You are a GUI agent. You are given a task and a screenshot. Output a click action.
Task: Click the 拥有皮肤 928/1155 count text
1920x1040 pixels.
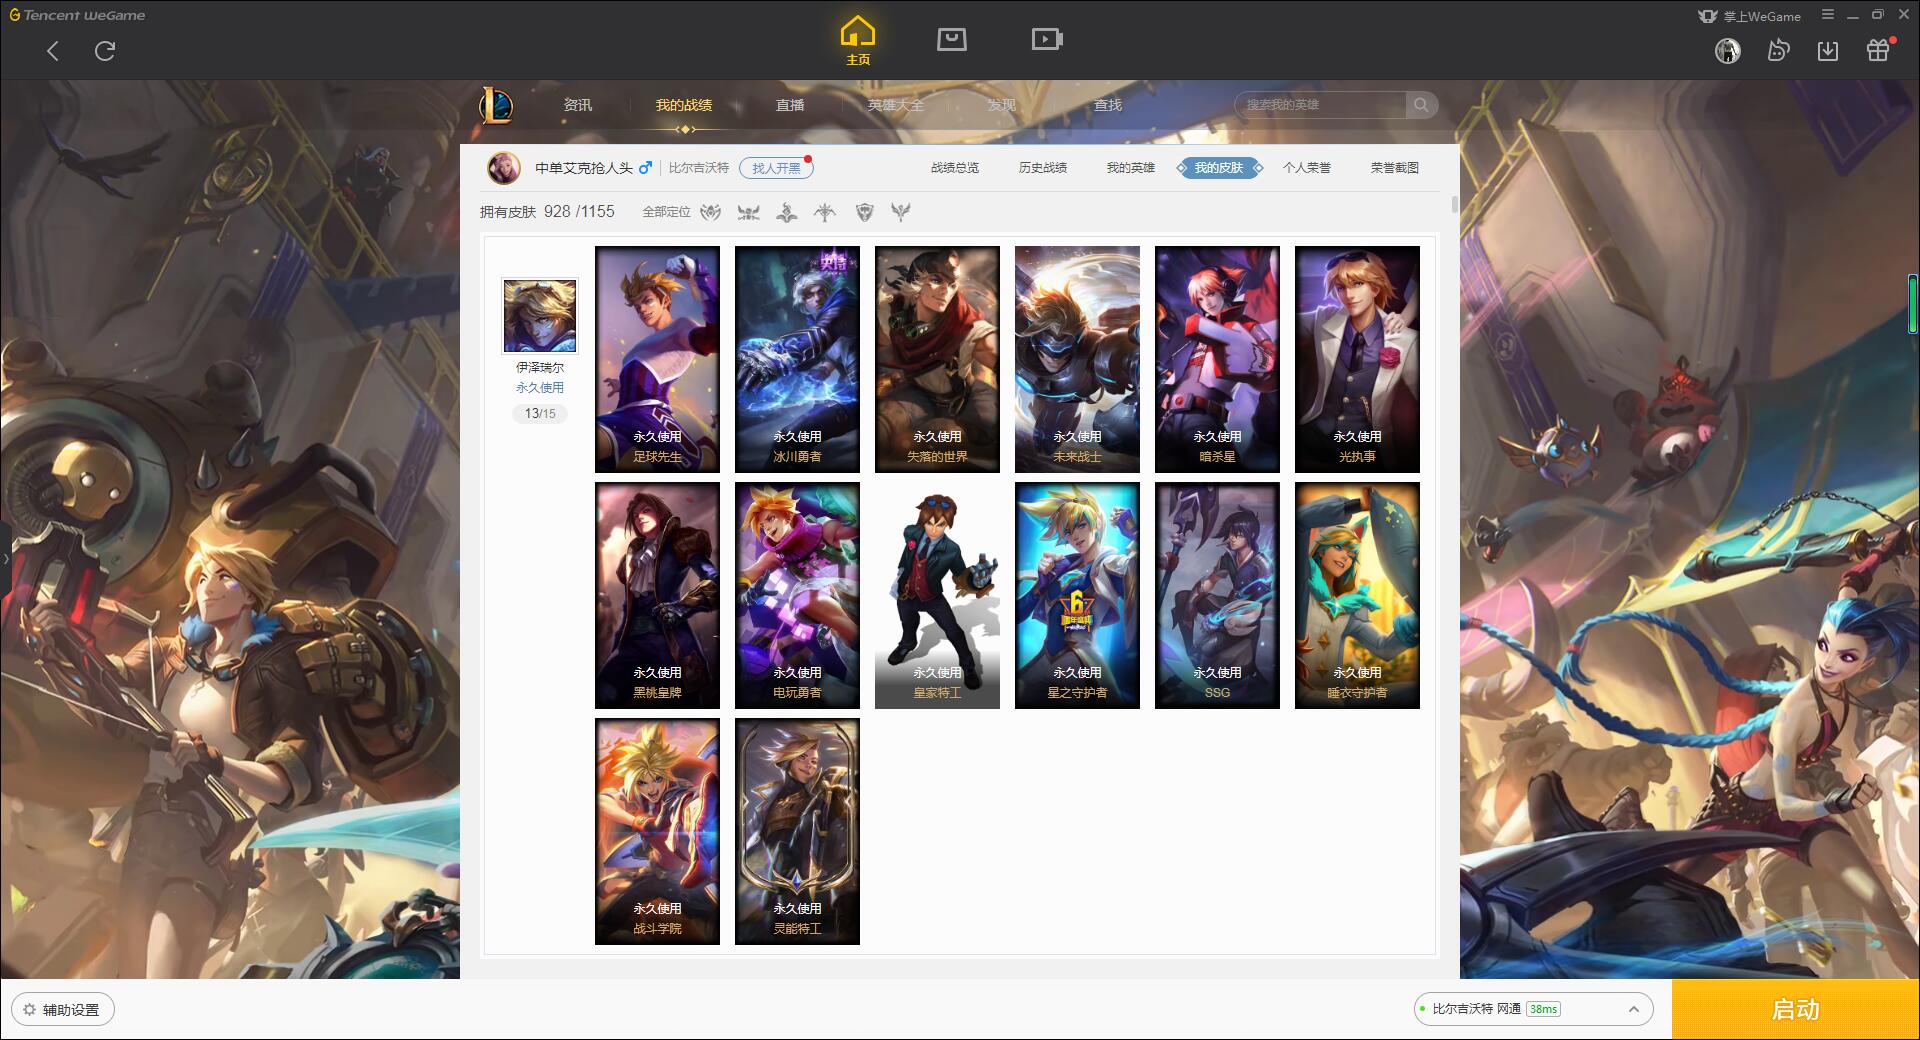tap(547, 212)
